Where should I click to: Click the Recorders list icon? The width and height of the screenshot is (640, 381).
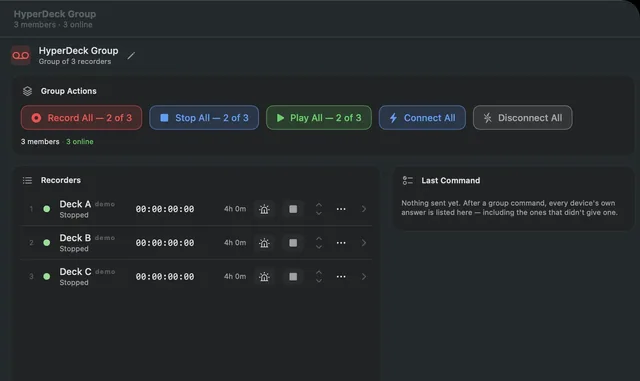[27, 180]
